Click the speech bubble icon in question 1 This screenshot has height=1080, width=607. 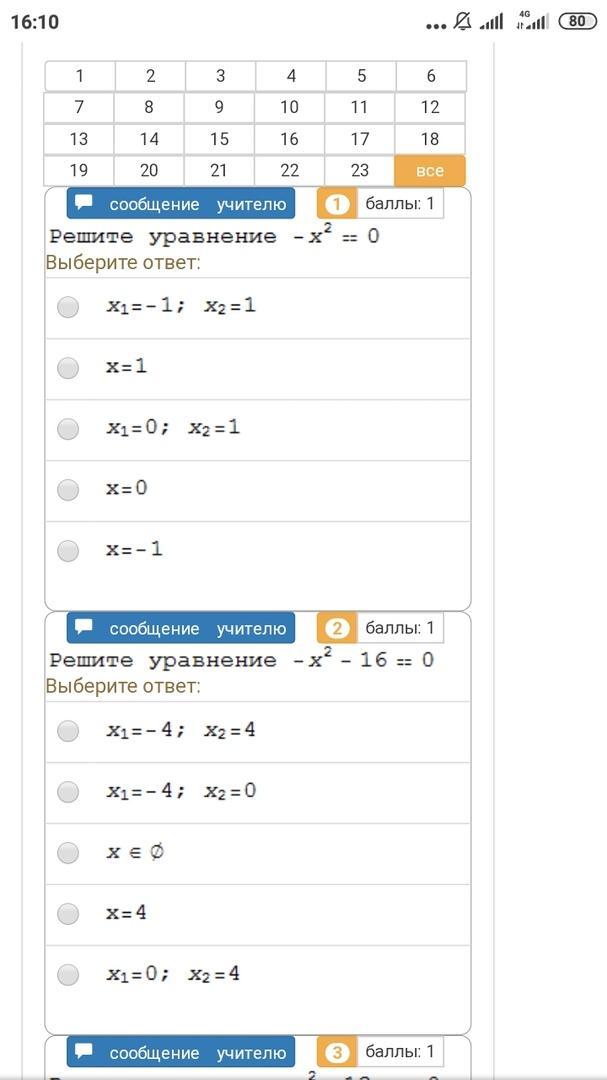(84, 203)
